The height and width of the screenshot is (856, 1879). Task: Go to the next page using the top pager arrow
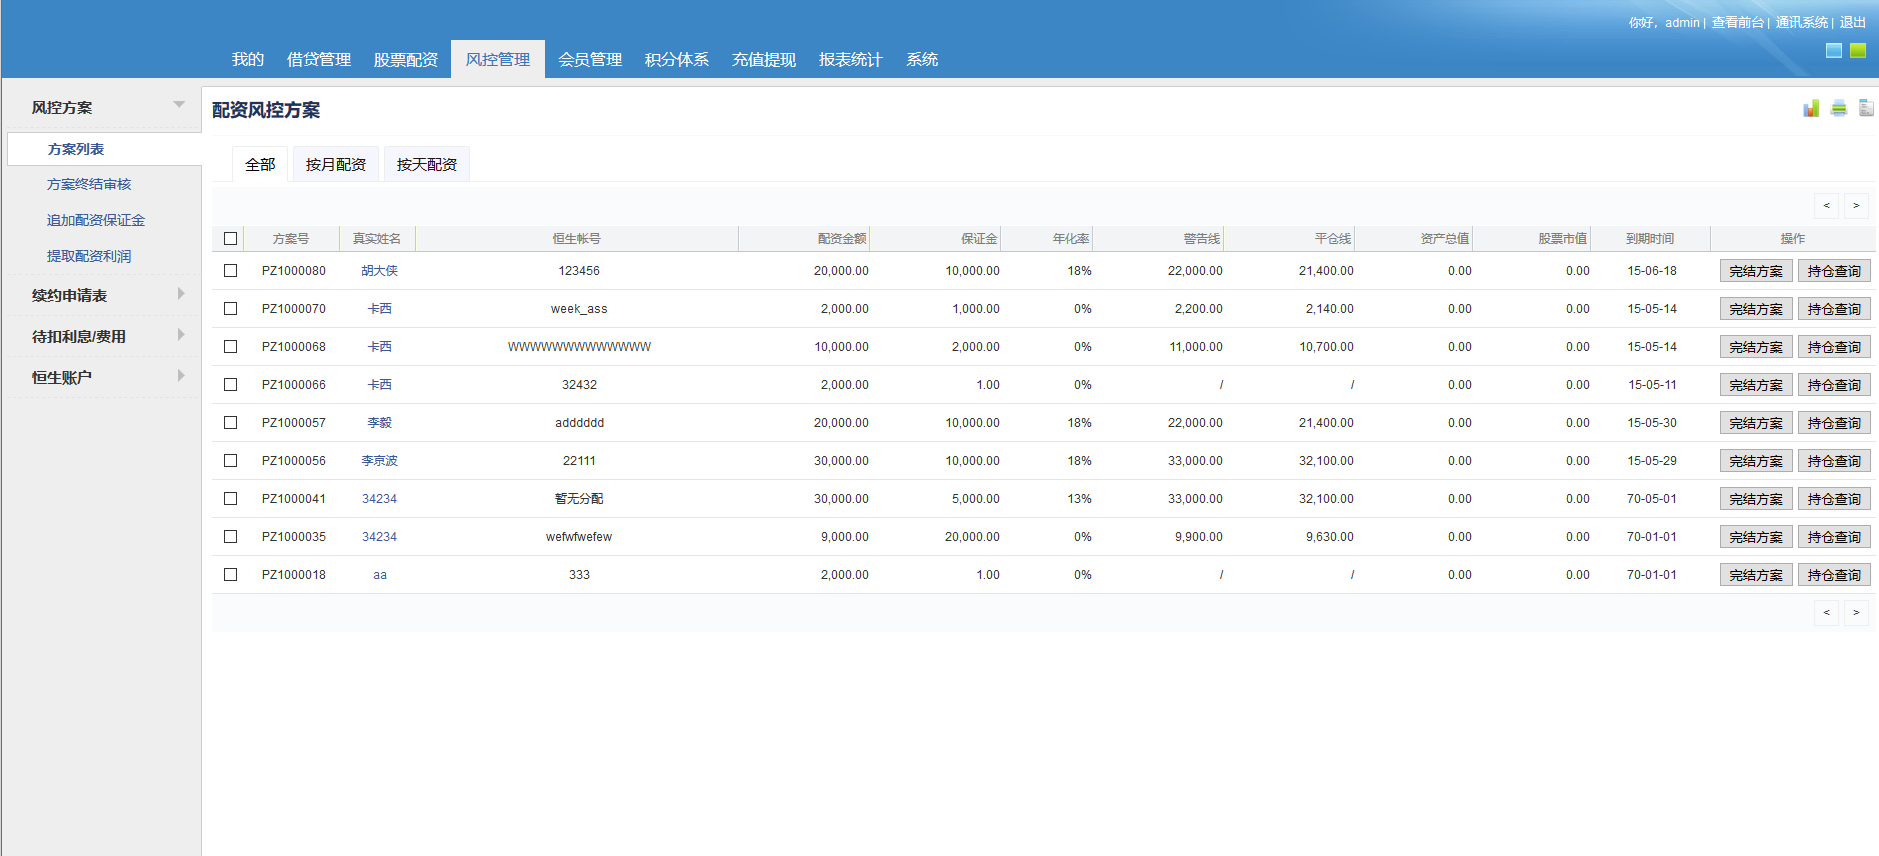(x=1856, y=206)
